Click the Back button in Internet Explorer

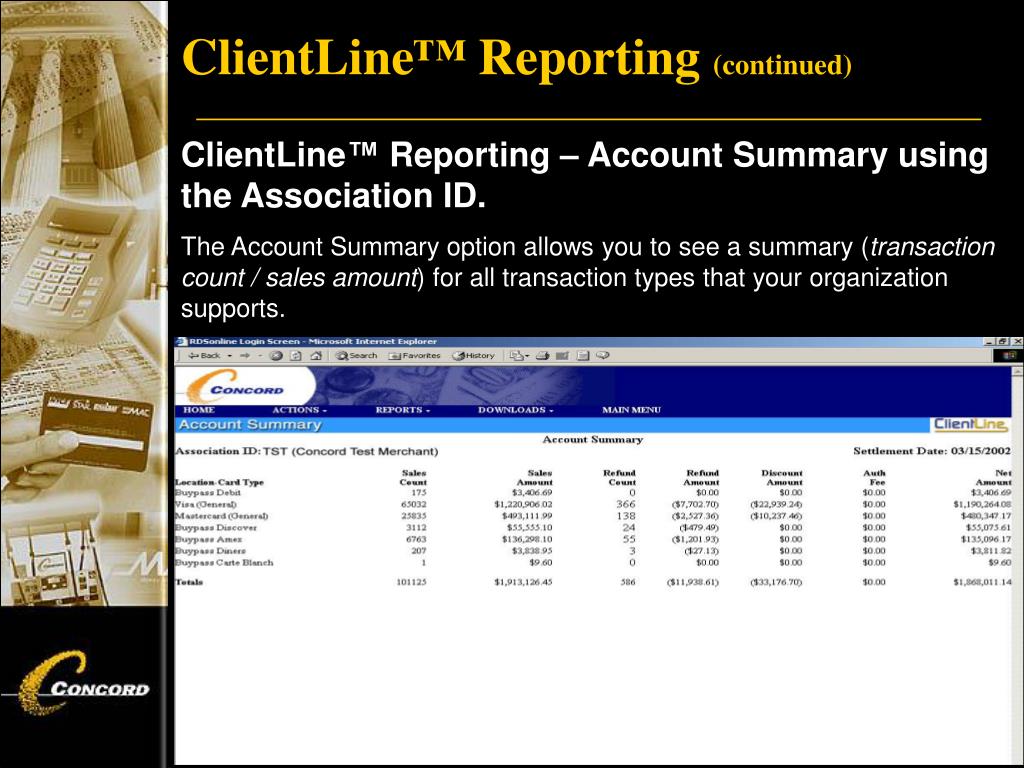coord(204,355)
